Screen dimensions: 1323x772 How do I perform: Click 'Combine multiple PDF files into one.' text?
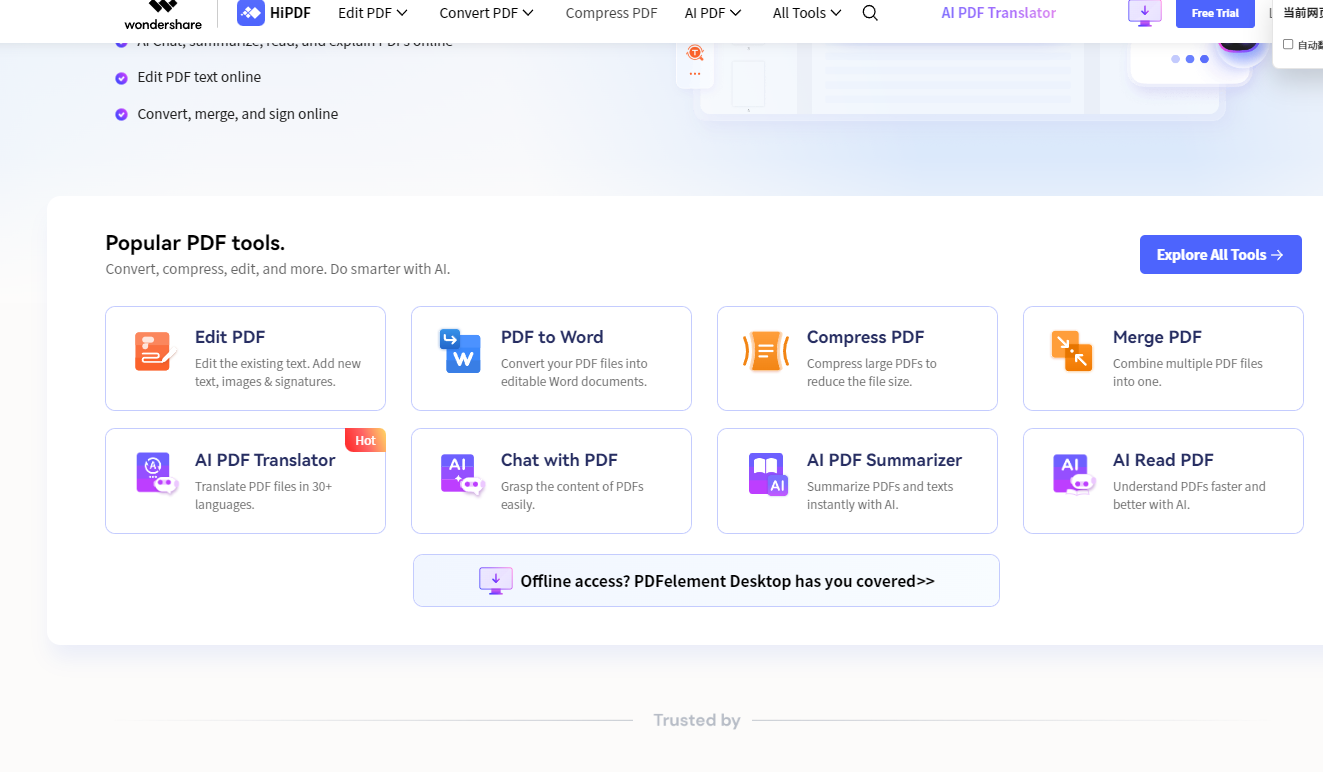pos(1187,373)
